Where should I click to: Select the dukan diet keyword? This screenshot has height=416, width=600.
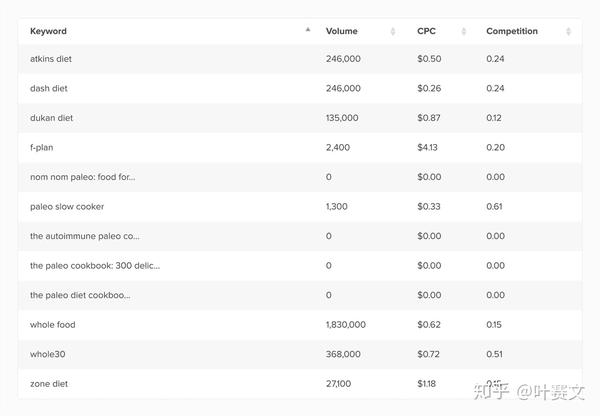[51, 118]
